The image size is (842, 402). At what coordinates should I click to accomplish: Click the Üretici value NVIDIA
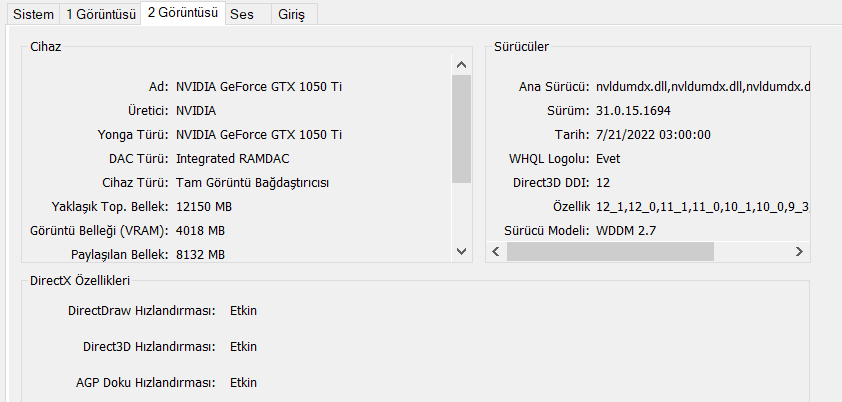tap(196, 110)
